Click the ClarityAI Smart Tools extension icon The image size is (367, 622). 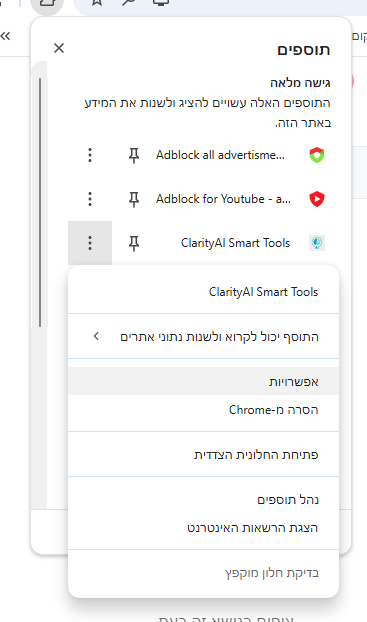(317, 243)
